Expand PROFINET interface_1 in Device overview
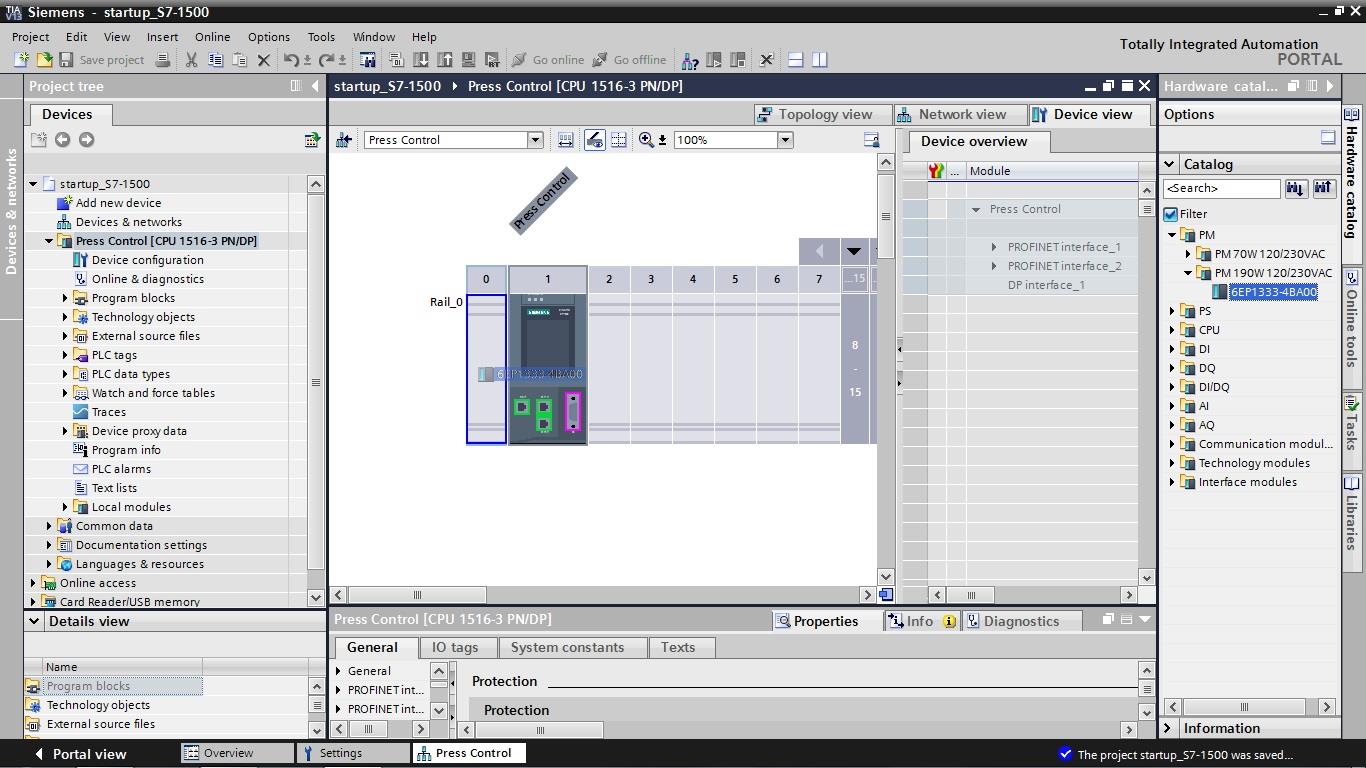1366x768 pixels. [994, 247]
